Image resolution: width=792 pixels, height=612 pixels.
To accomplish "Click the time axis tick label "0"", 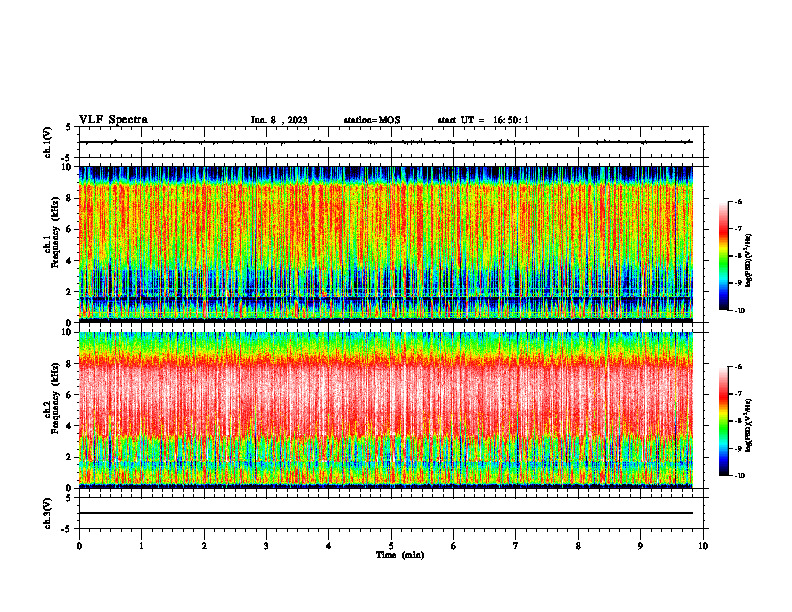I will pyautogui.click(x=79, y=546).
